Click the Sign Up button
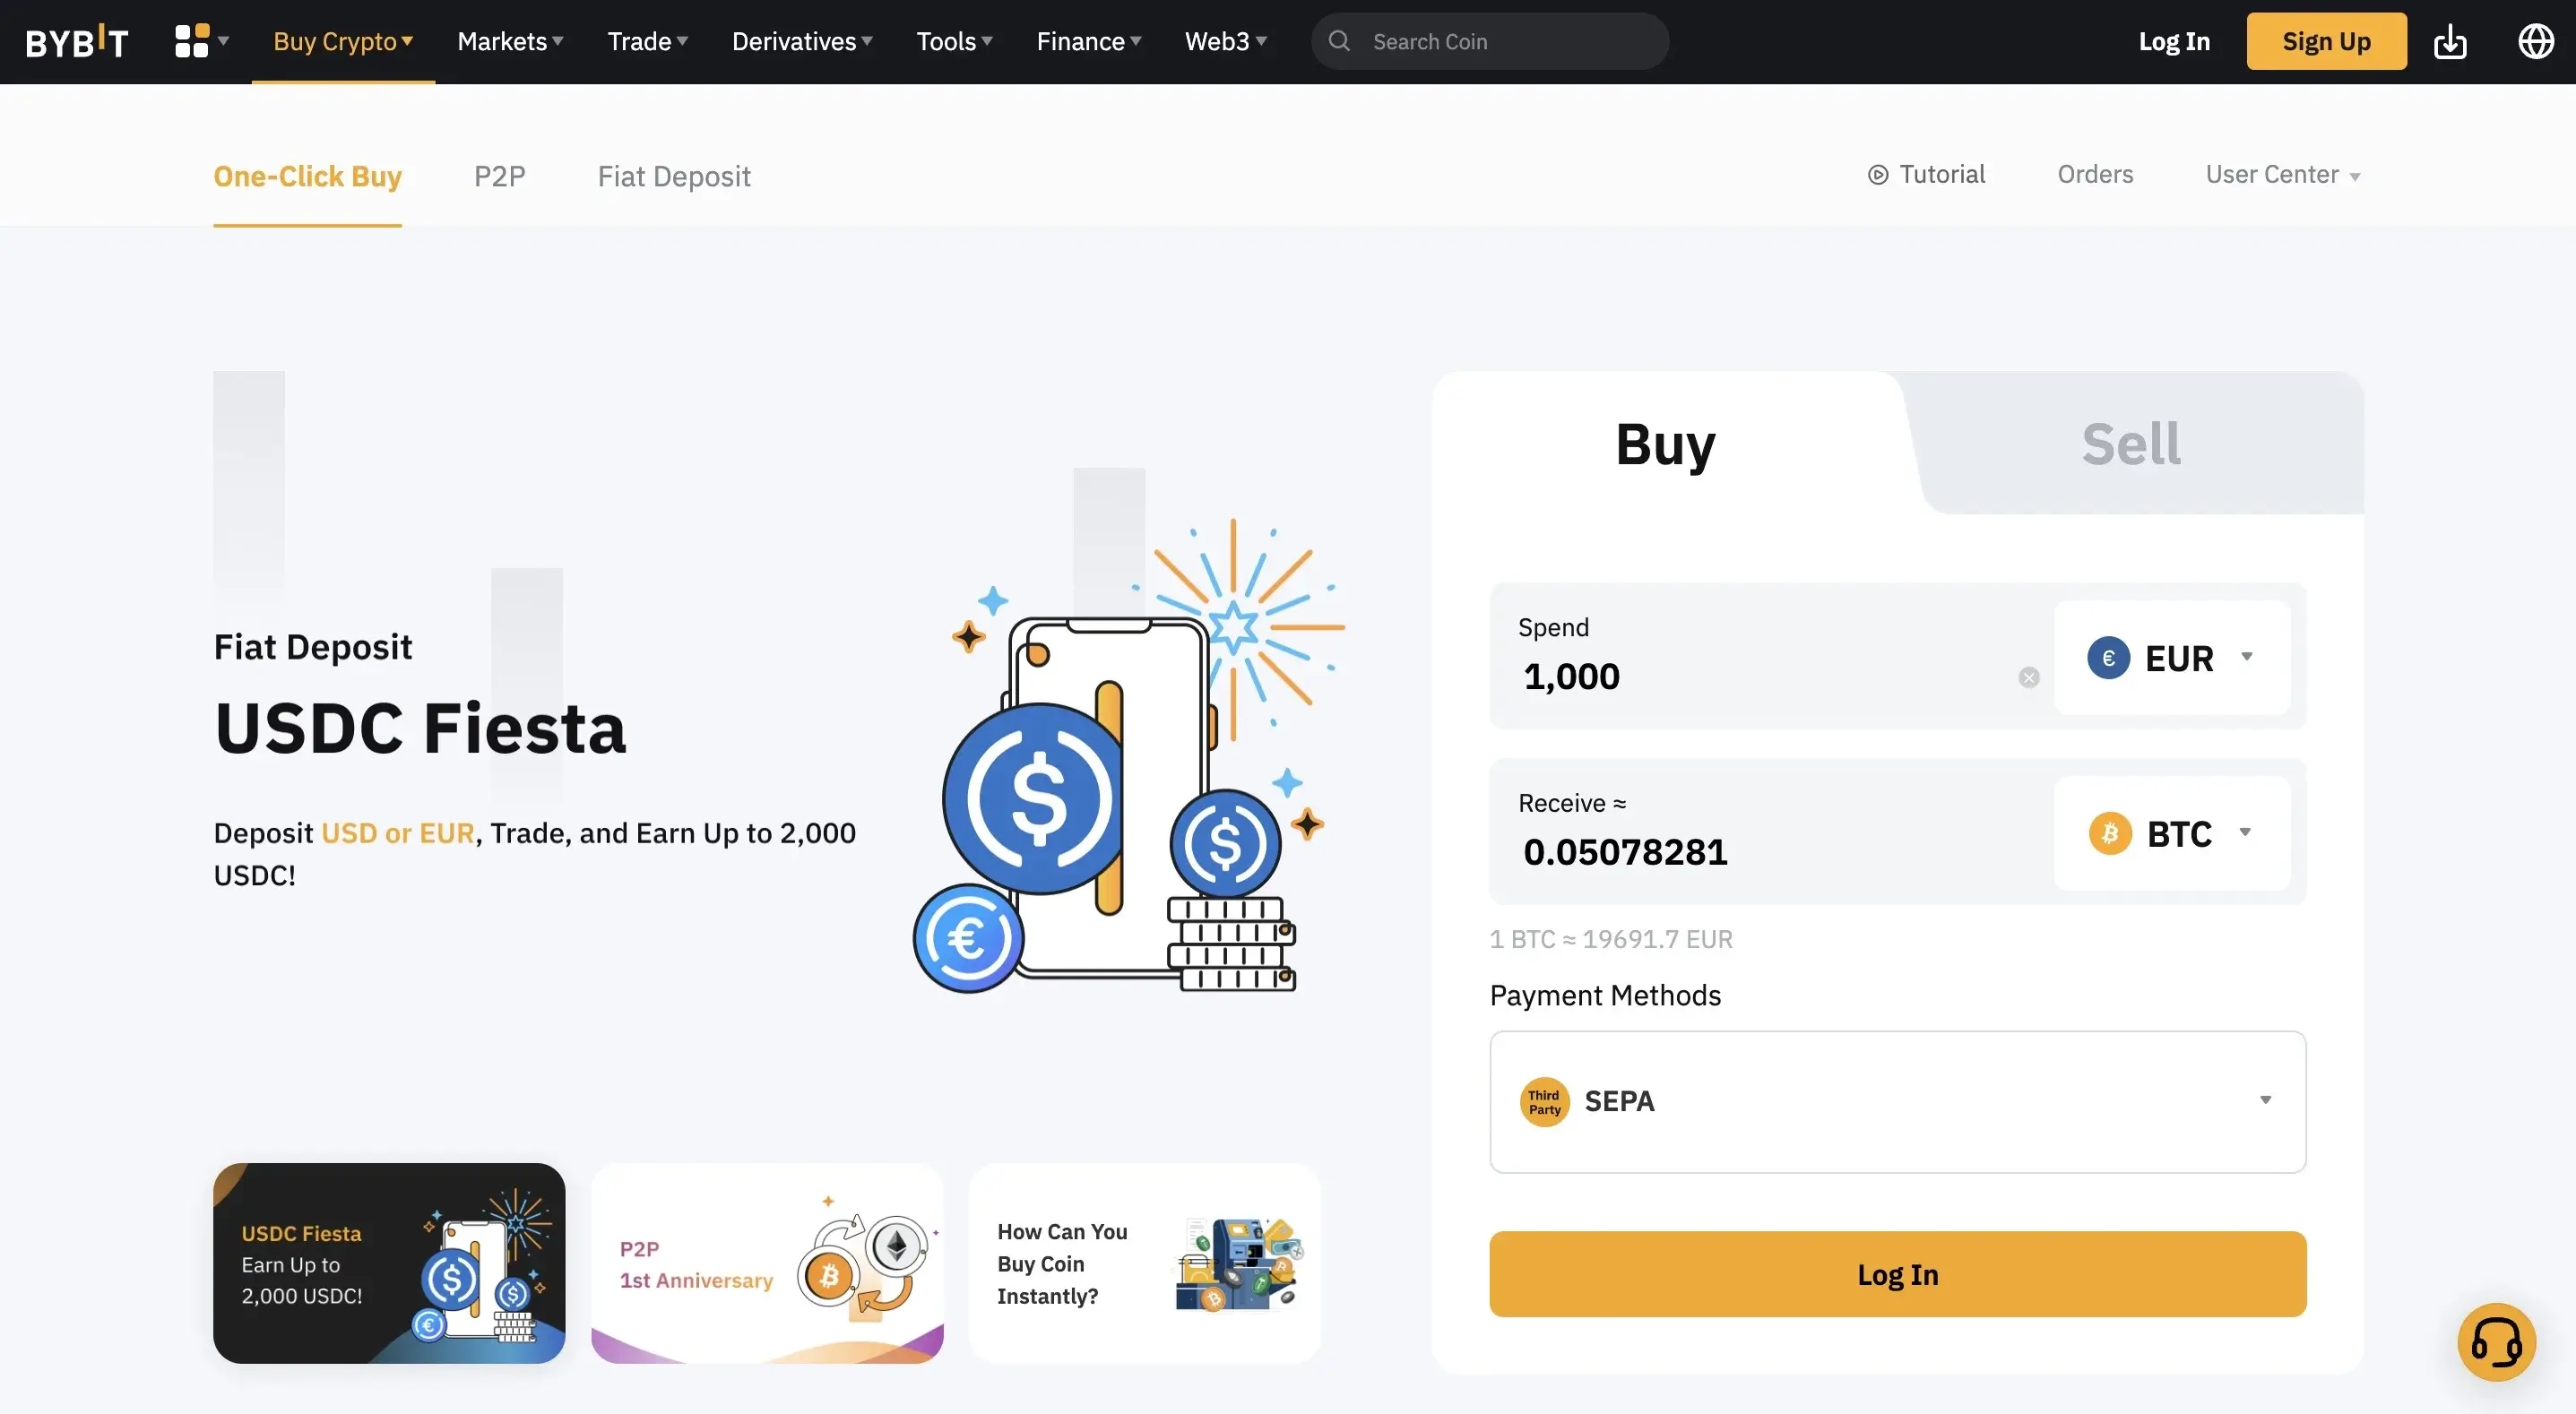This screenshot has width=2576, height=1414. [2326, 41]
